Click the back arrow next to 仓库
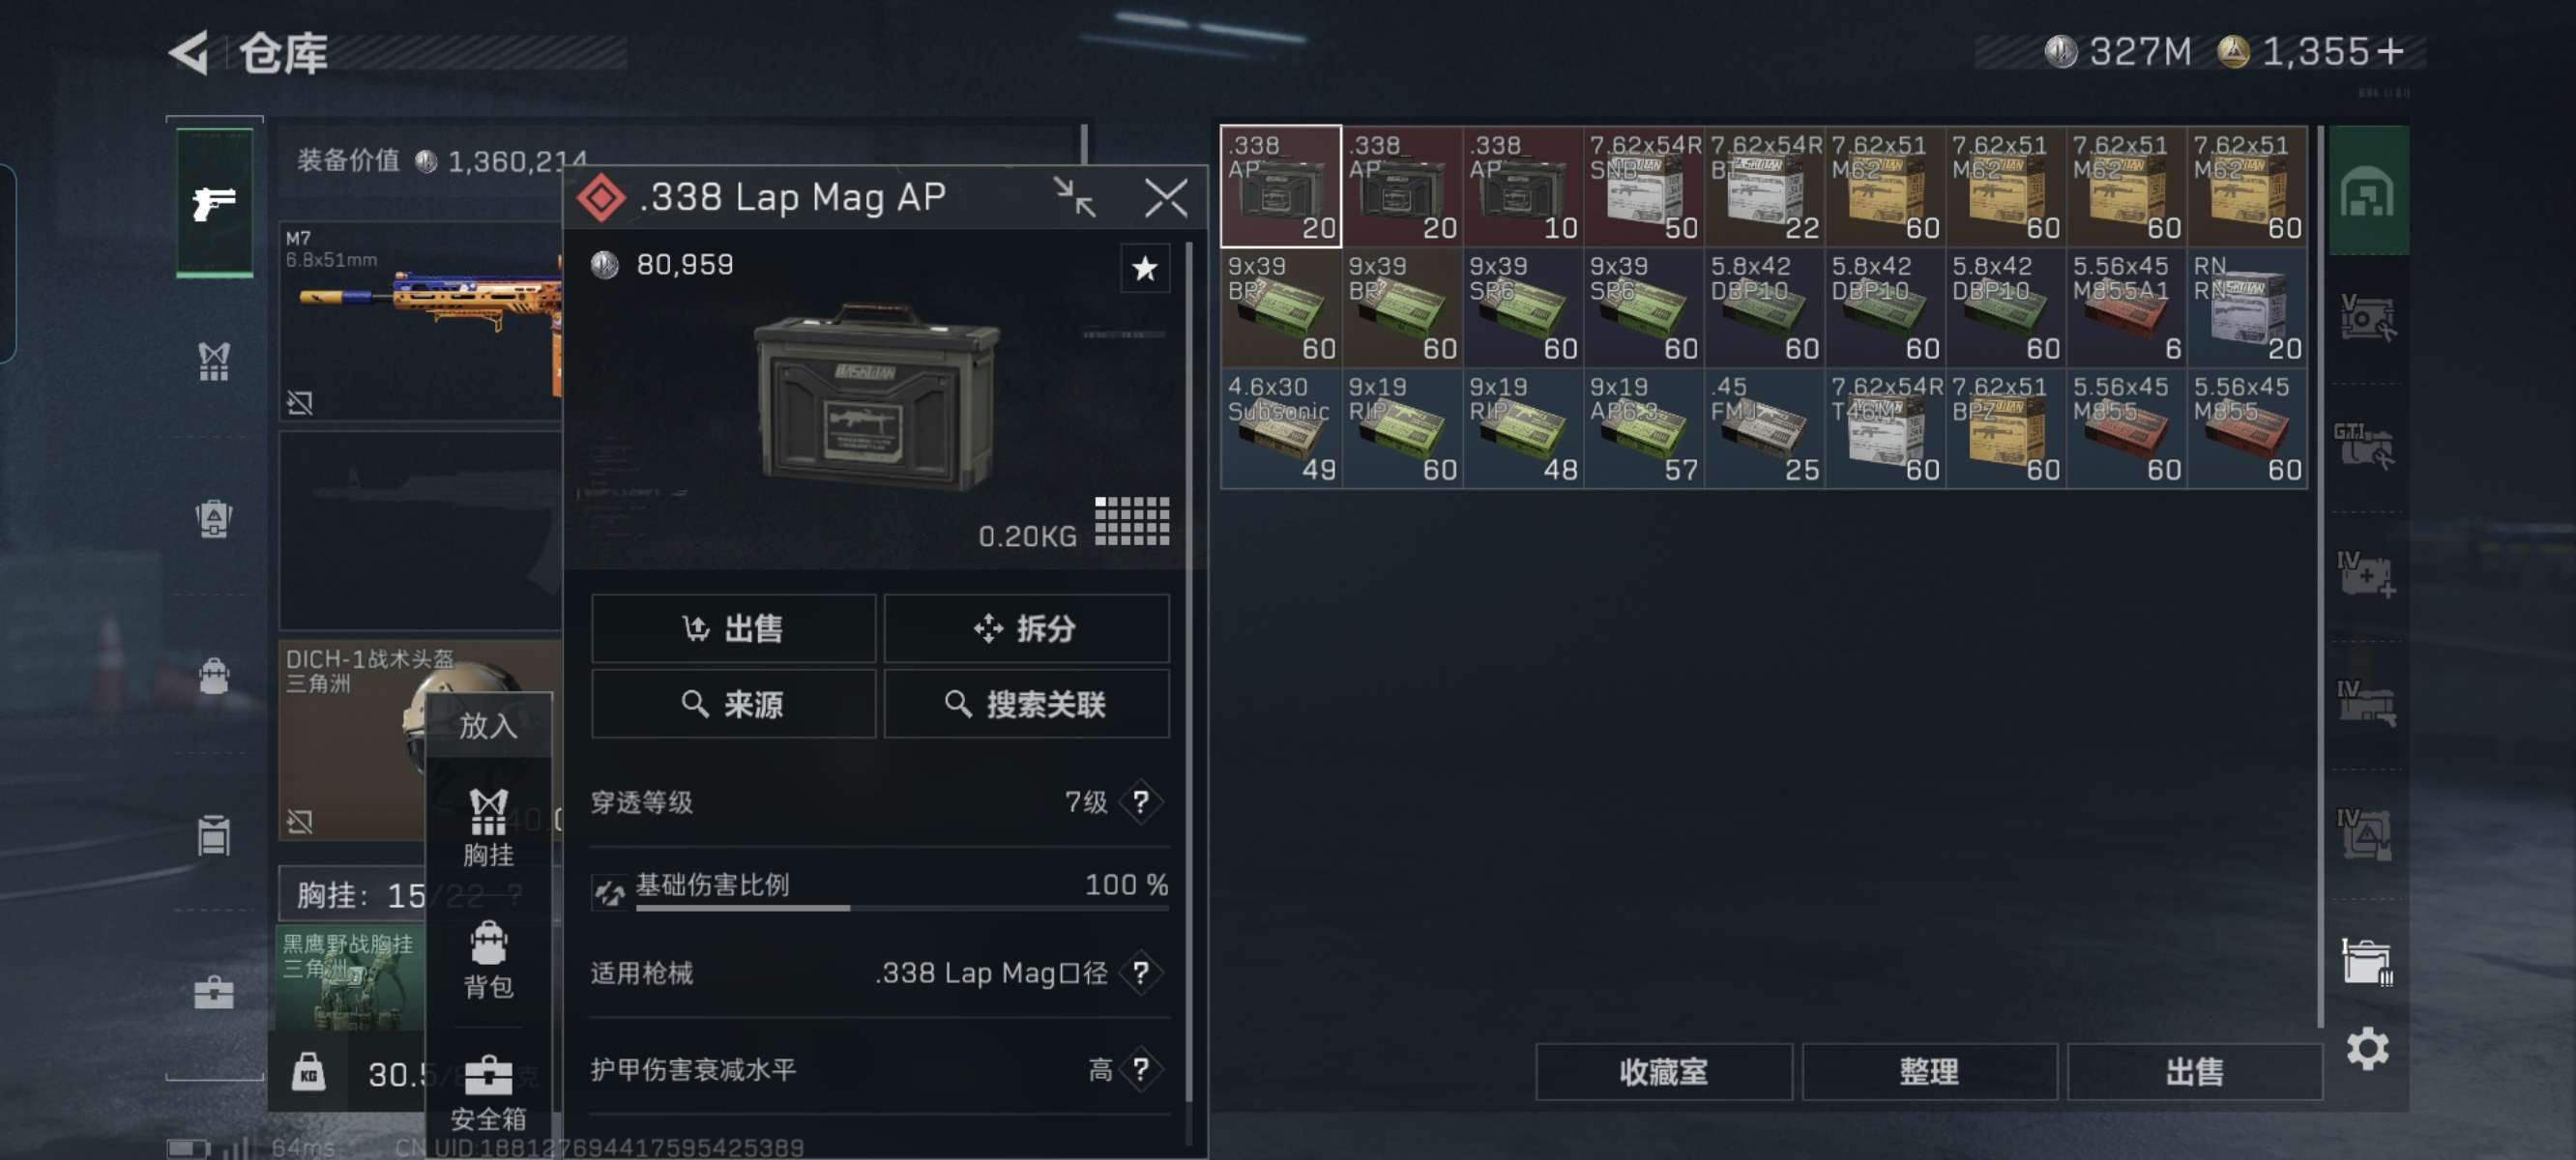Image resolution: width=2576 pixels, height=1160 pixels. (189, 52)
